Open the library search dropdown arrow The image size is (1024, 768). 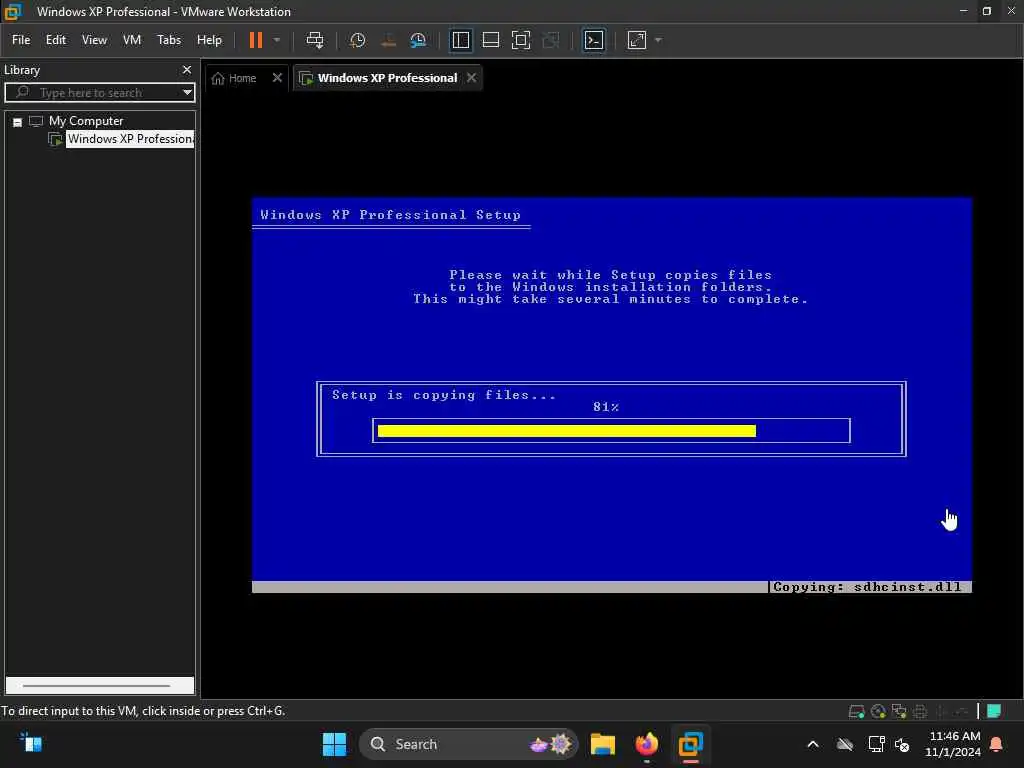(x=187, y=93)
